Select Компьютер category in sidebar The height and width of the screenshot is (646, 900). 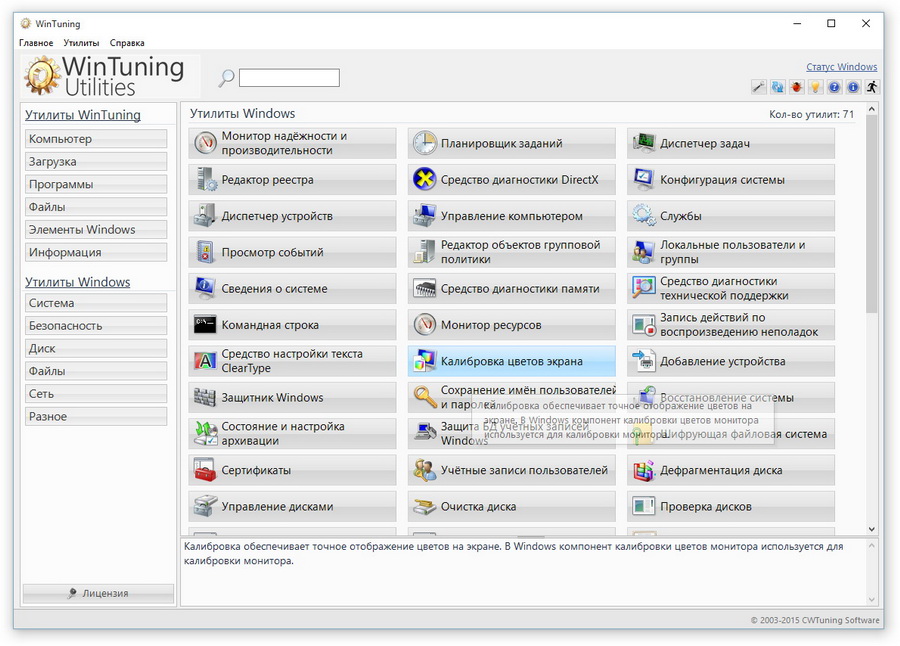tap(96, 139)
